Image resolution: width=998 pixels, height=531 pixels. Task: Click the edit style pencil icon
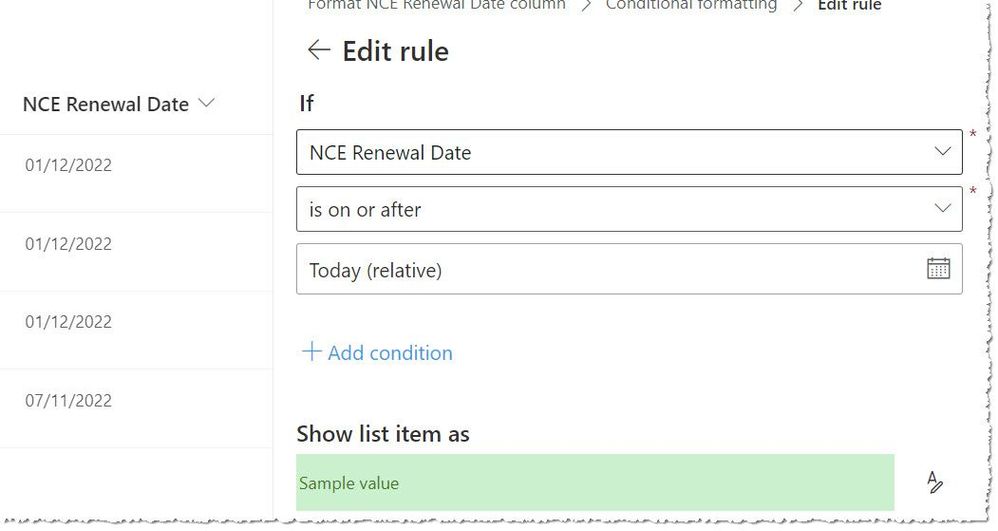[x=935, y=483]
